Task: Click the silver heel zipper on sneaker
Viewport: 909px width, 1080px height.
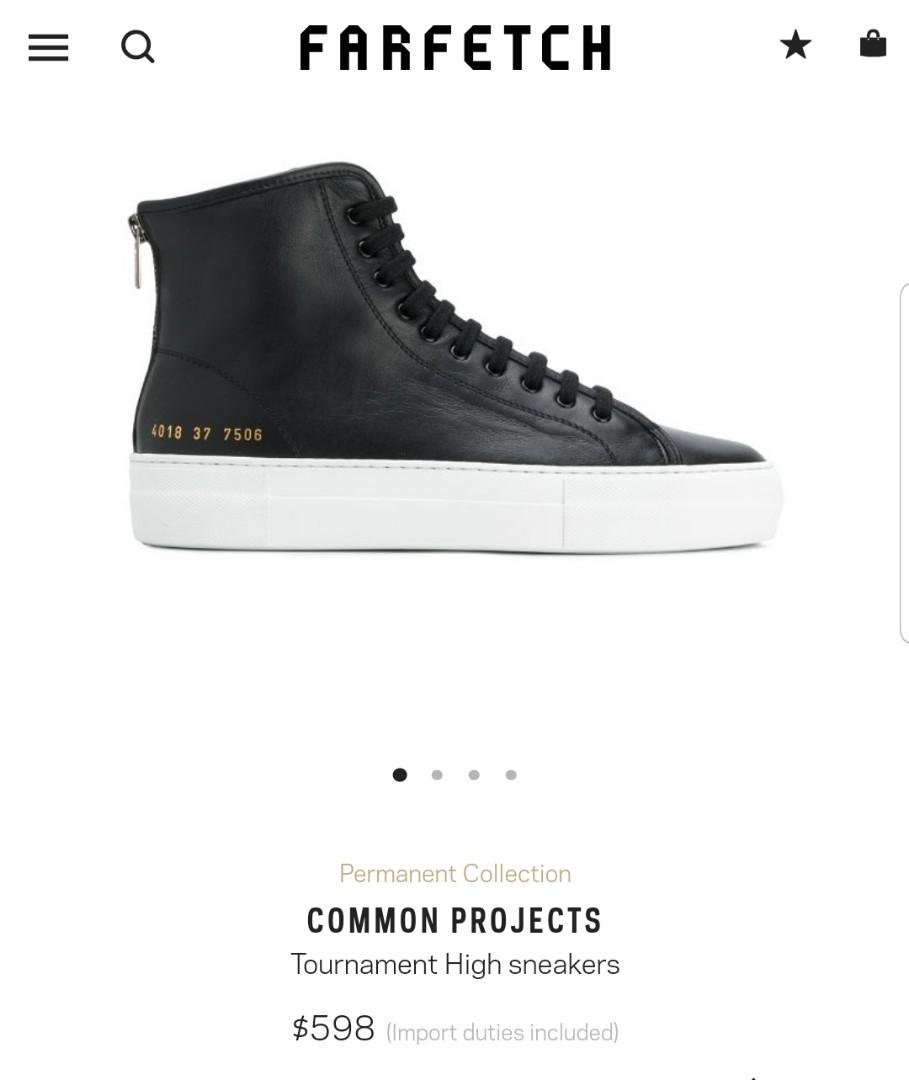Action: (134, 251)
